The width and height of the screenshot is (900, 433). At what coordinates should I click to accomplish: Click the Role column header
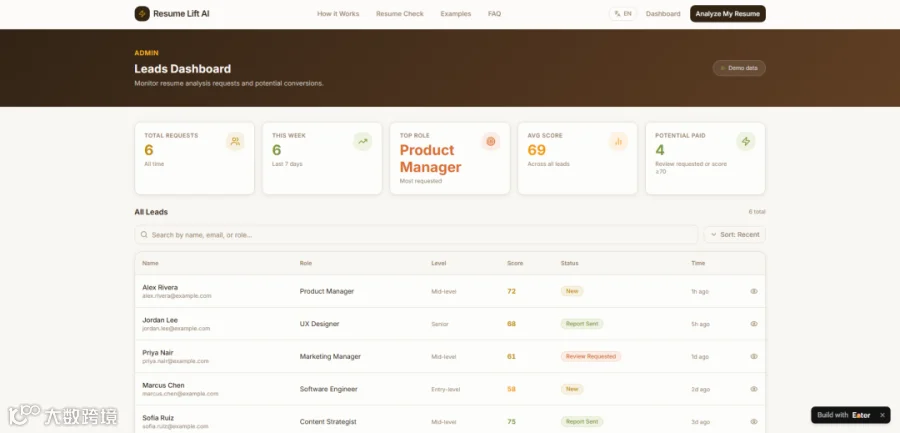(x=306, y=263)
